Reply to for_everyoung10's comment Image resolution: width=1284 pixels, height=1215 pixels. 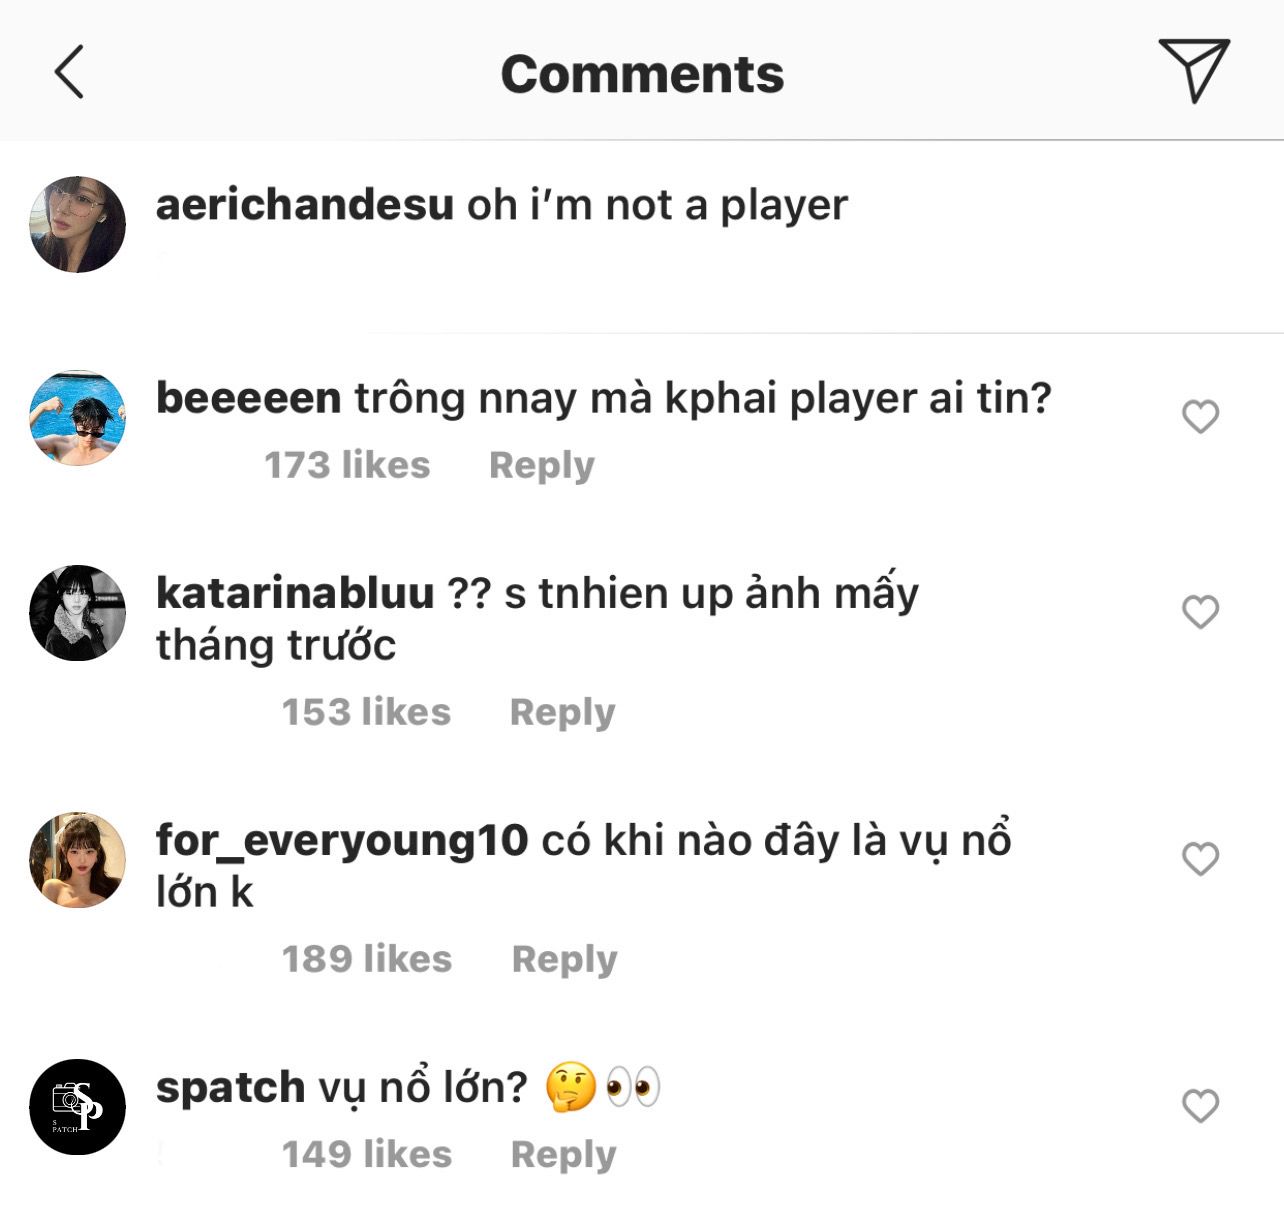pyautogui.click(x=564, y=959)
